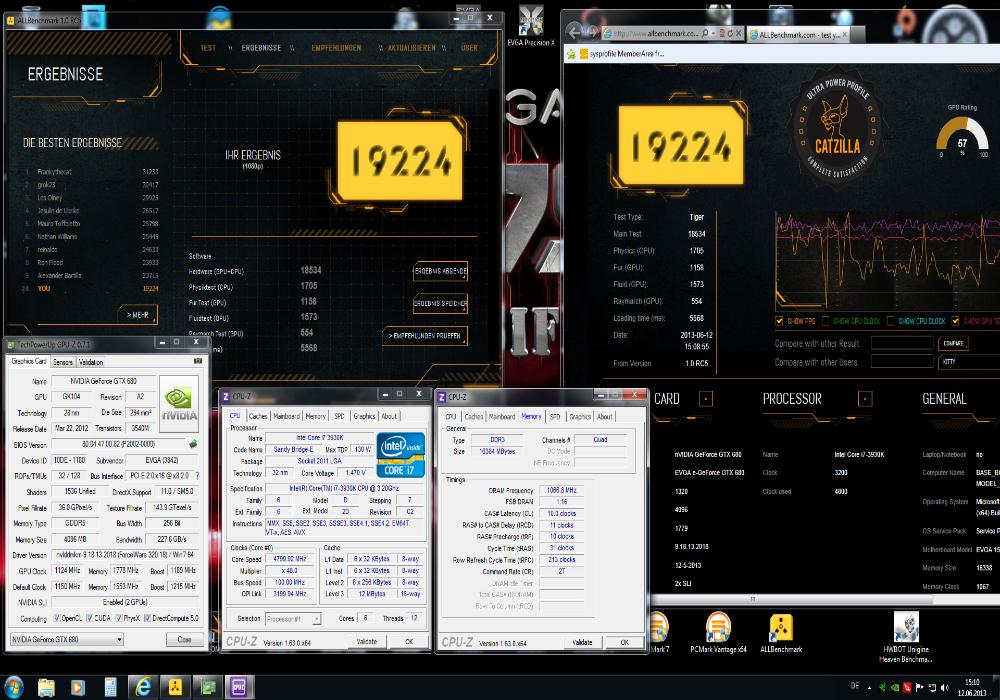Toggle the PhysX checkbox in GPU-Z
The width and height of the screenshot is (1000, 700).
pos(118,618)
